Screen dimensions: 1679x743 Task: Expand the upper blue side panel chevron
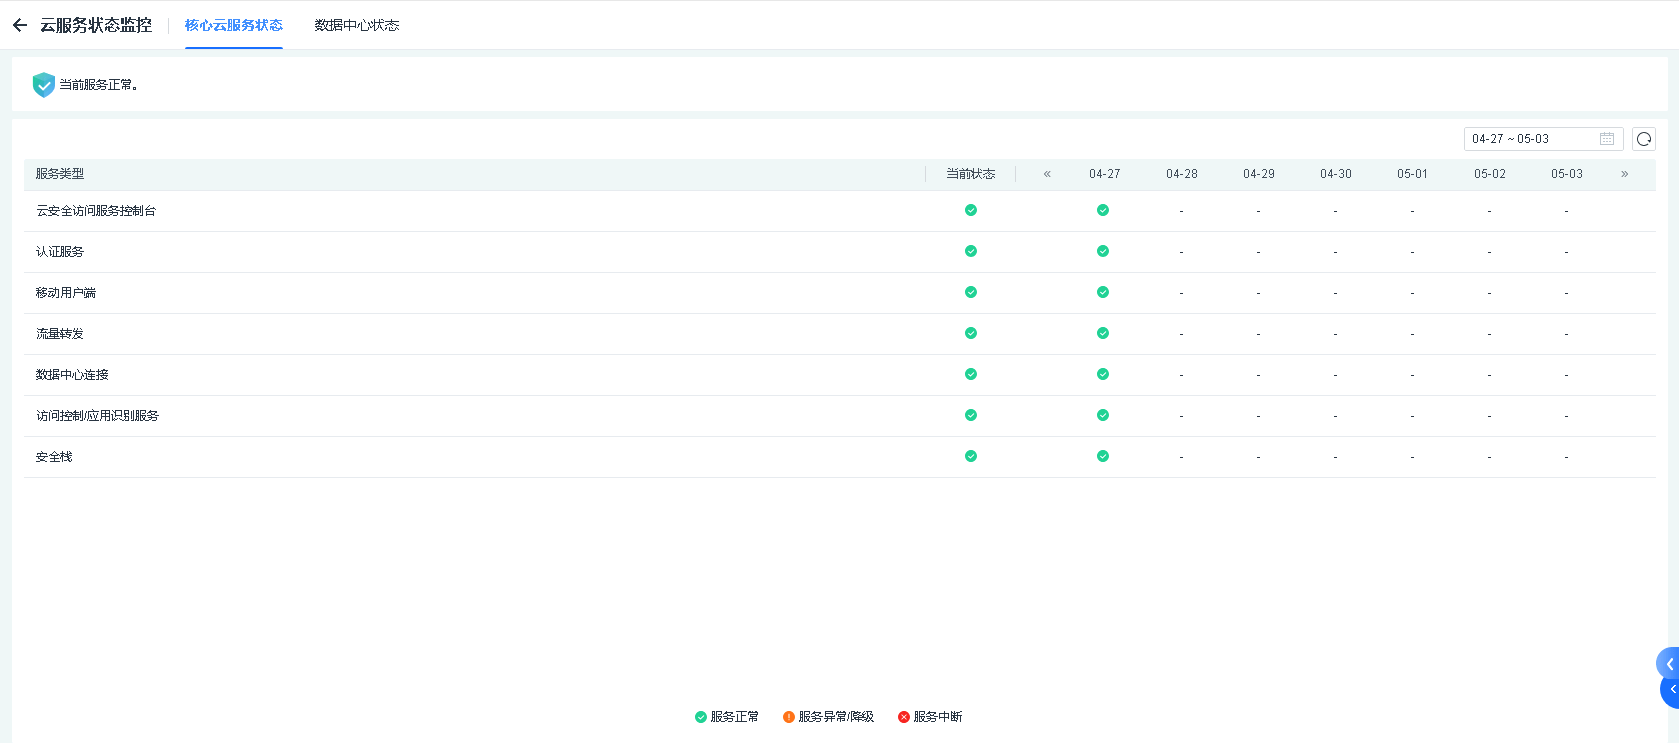click(x=1668, y=664)
